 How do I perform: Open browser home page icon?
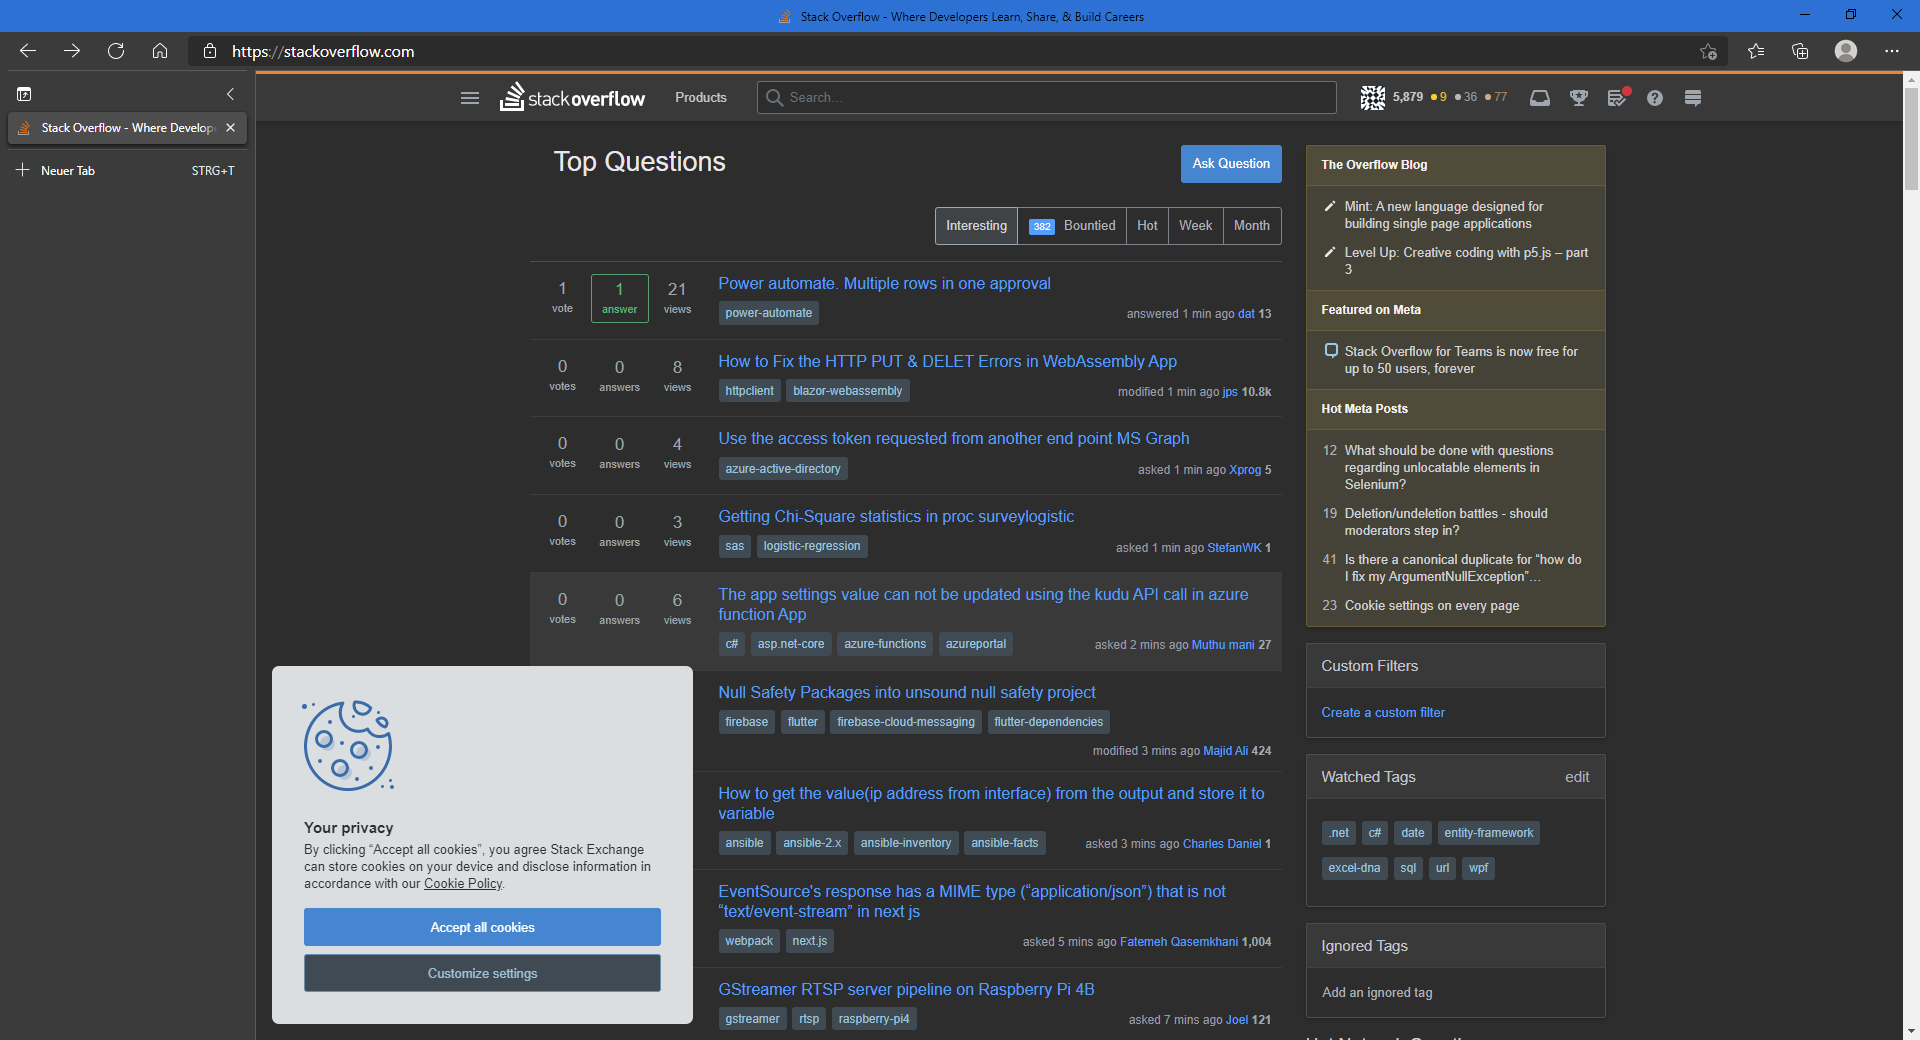pyautogui.click(x=160, y=51)
